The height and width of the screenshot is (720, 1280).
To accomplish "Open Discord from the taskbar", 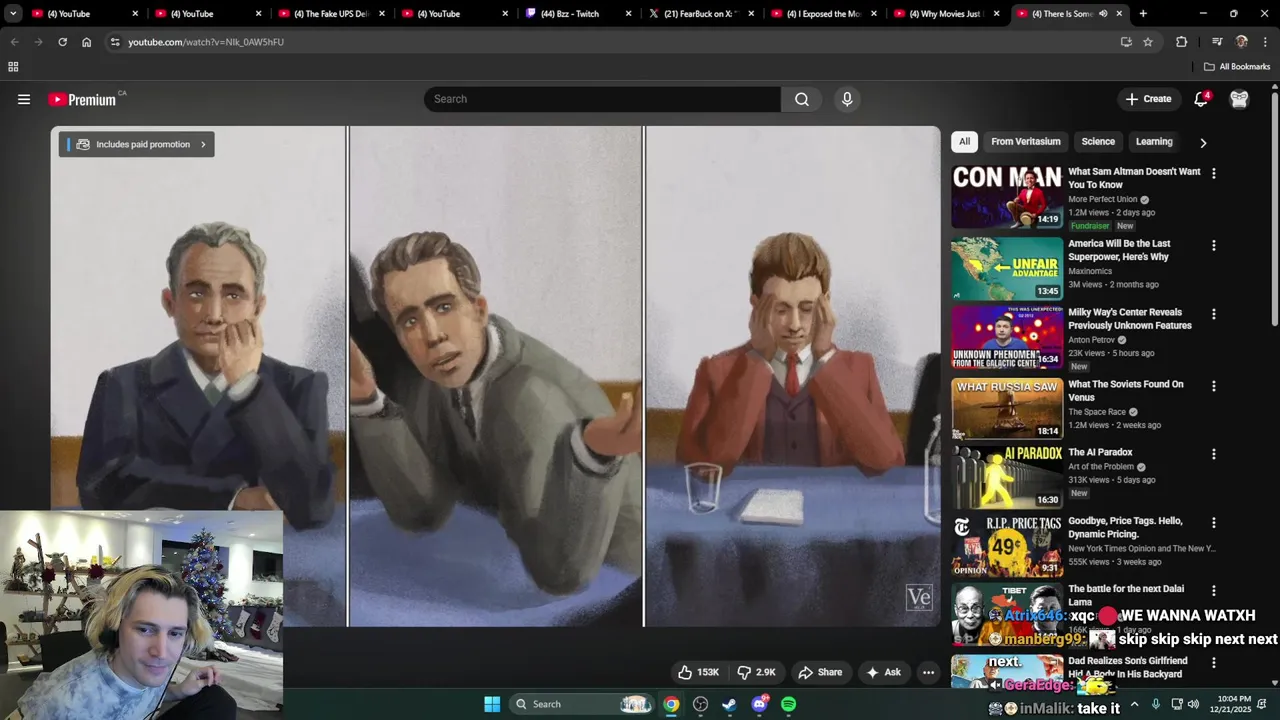I will coord(759,704).
